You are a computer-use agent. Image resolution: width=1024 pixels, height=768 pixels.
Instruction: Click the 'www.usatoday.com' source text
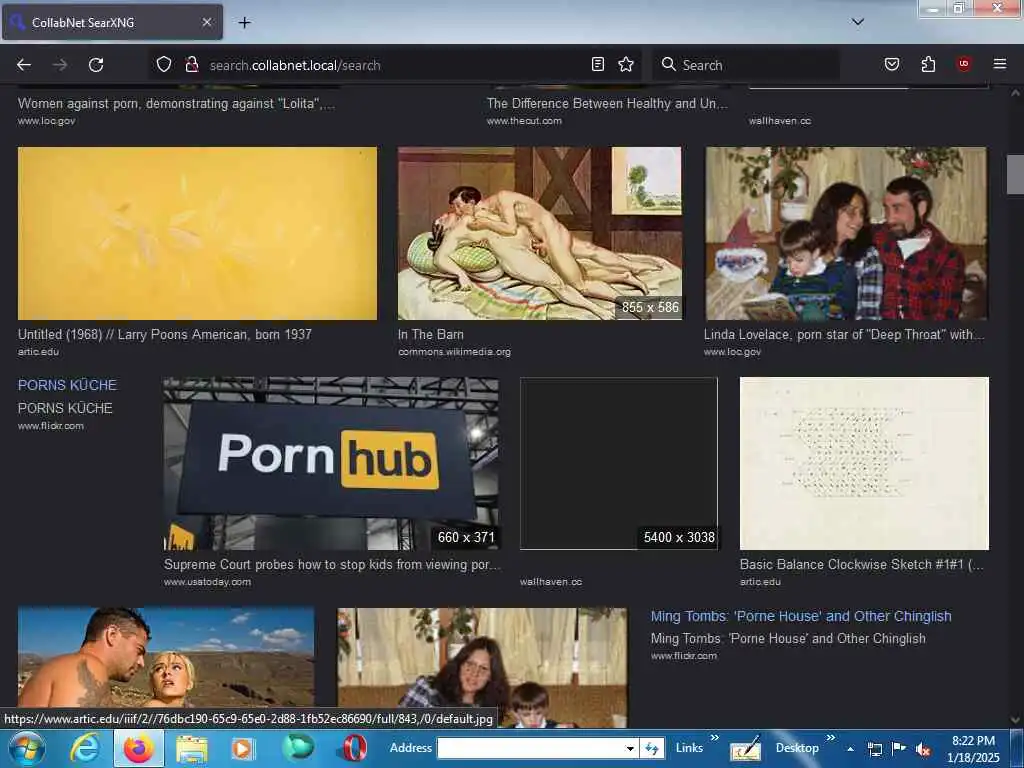click(208, 582)
